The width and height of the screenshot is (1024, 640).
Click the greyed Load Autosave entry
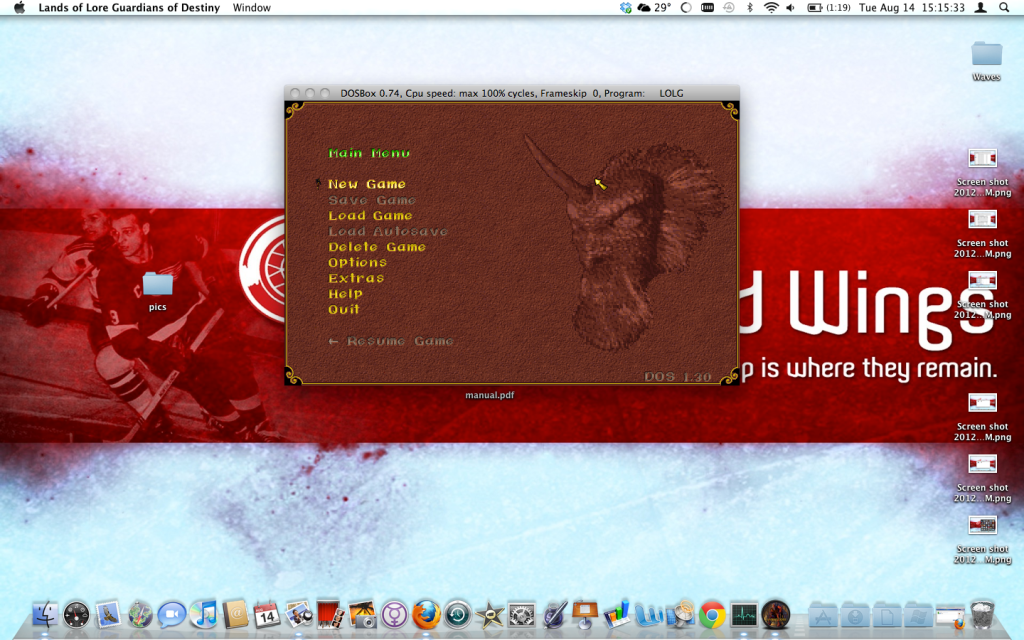[x=388, y=231]
